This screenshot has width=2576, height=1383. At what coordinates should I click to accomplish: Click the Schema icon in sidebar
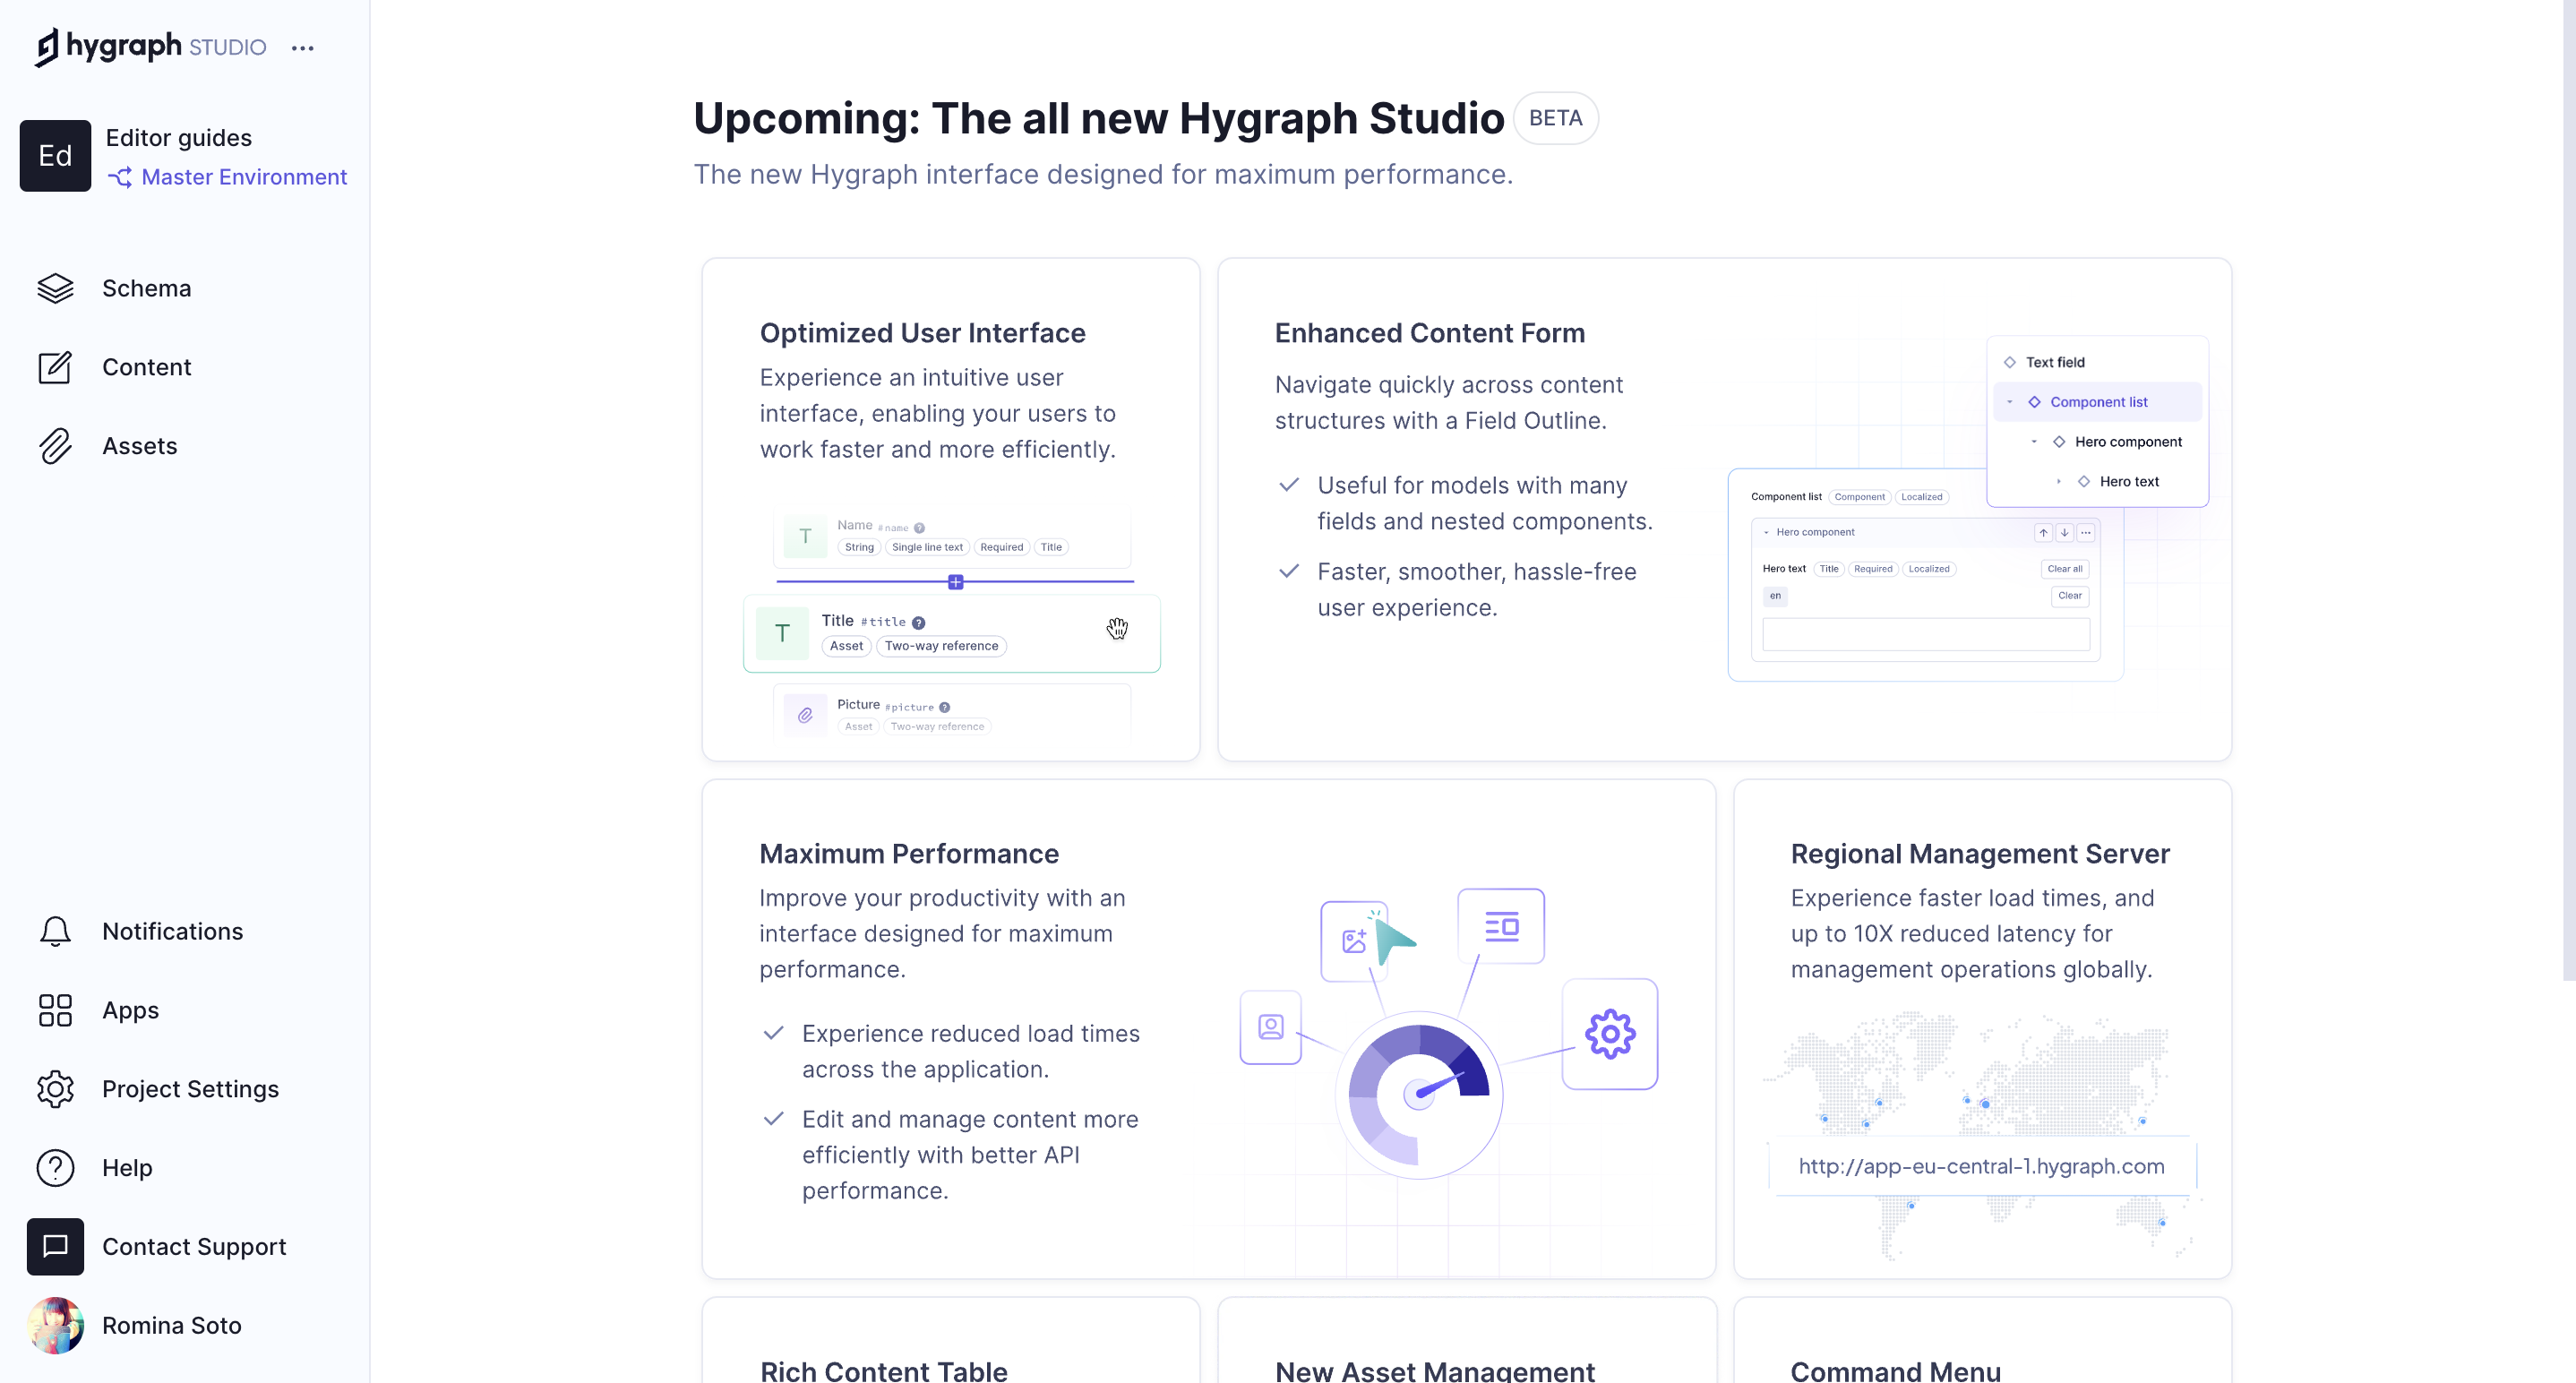tap(56, 288)
